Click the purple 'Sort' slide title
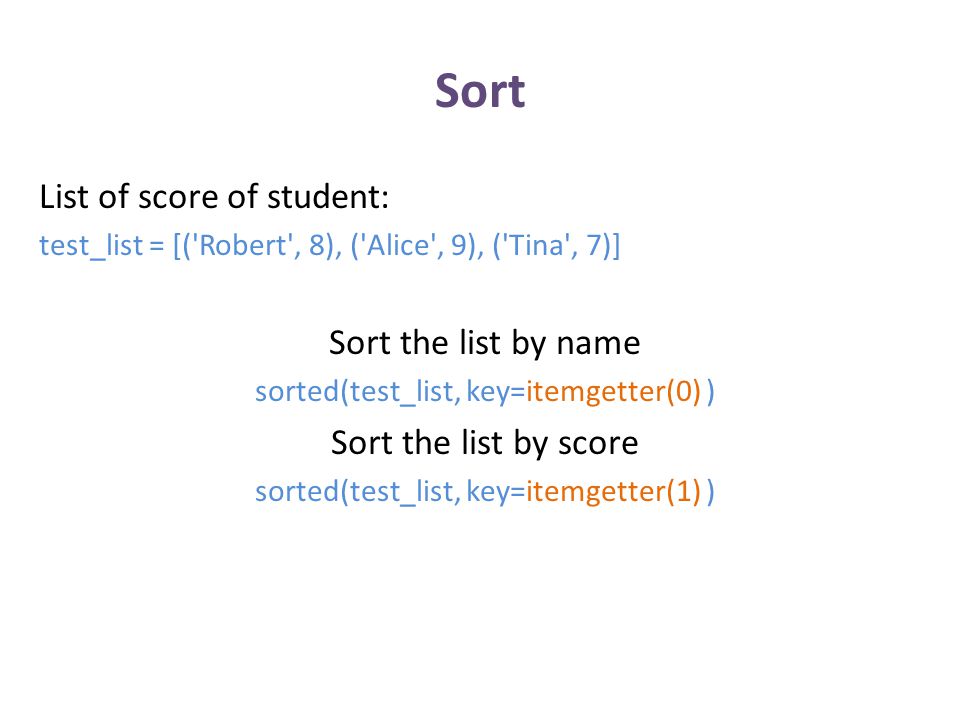This screenshot has height=720, width=960. tap(480, 91)
